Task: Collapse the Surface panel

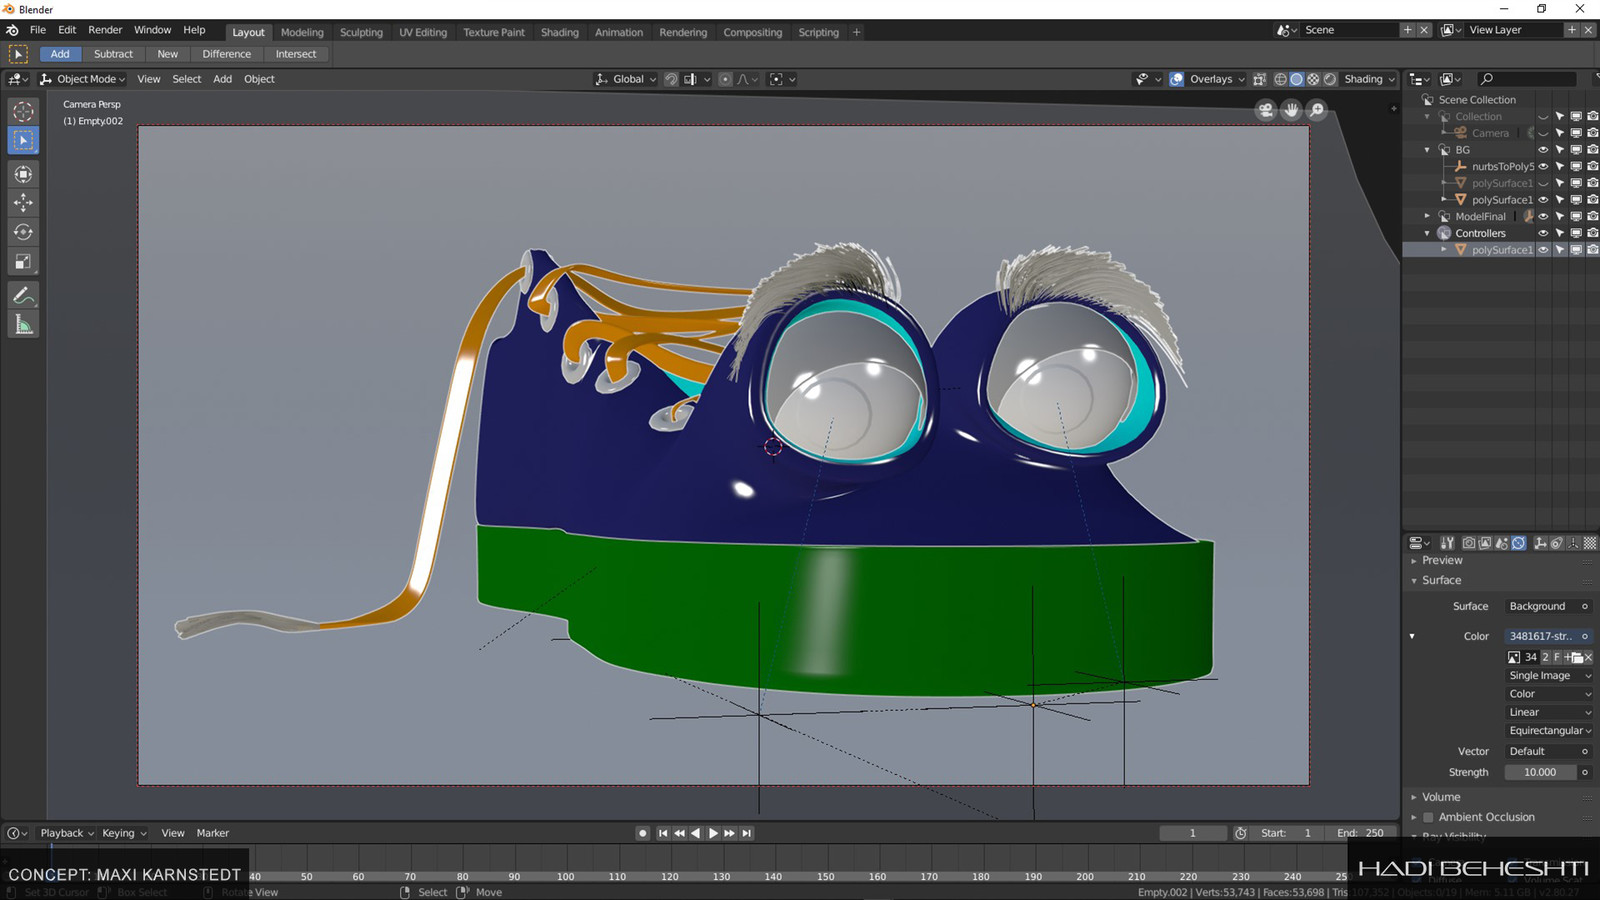Action: [1414, 581]
